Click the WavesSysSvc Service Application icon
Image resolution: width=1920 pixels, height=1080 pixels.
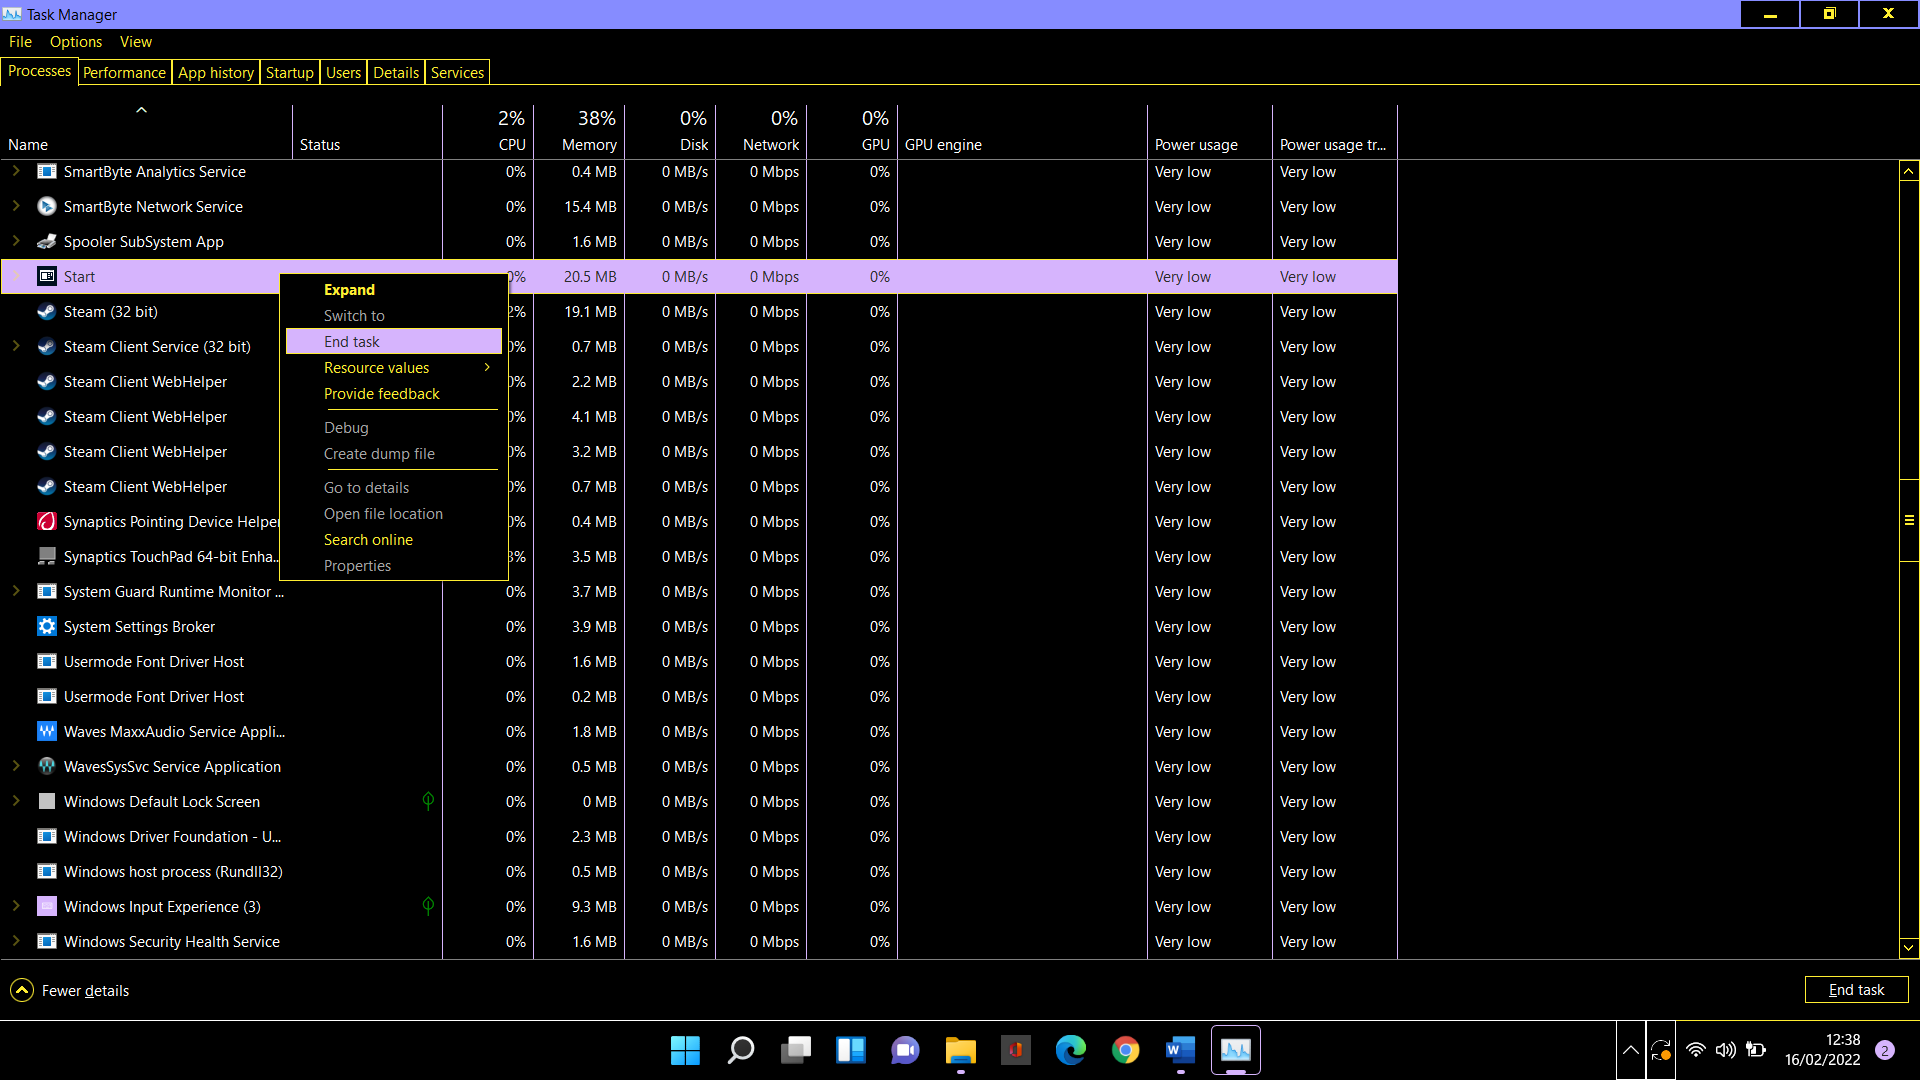click(46, 767)
